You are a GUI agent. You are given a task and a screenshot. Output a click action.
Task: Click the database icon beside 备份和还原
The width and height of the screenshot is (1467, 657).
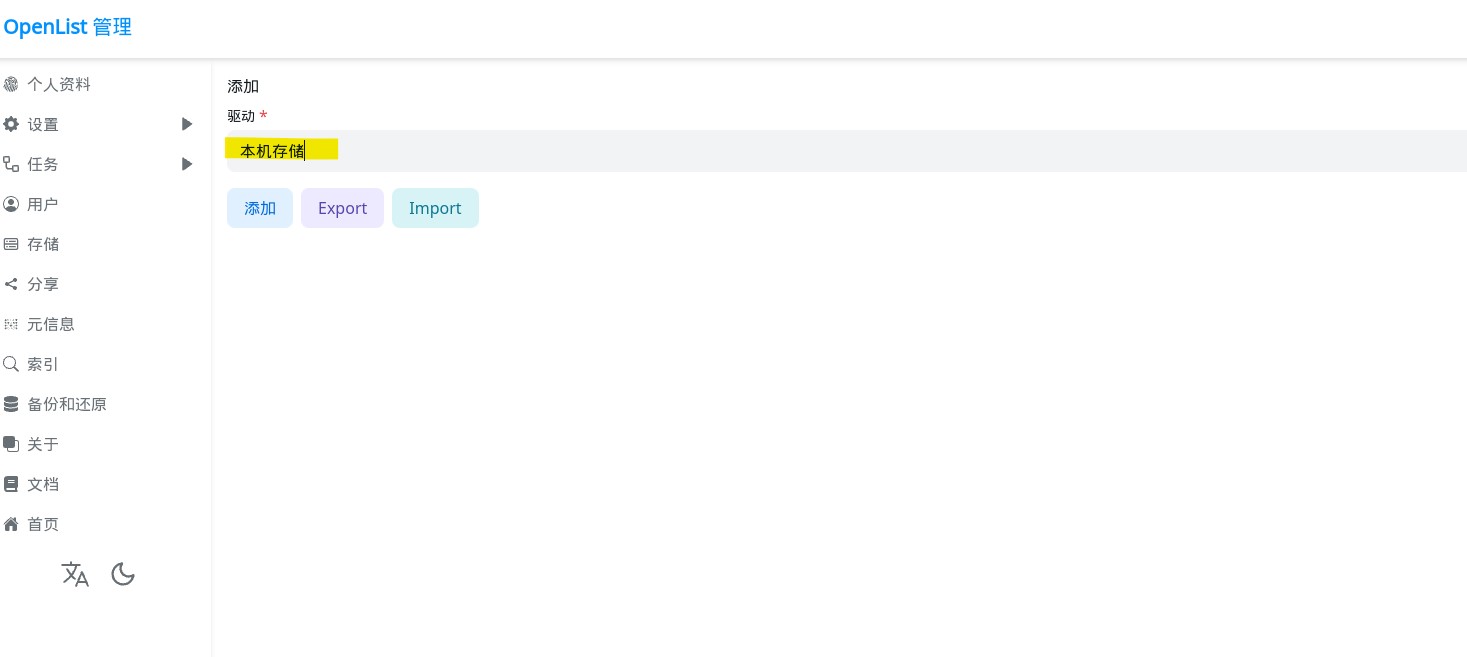11,404
